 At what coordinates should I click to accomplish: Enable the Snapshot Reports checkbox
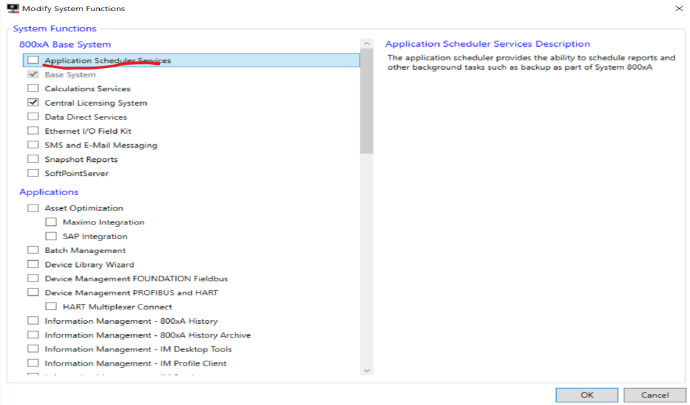coord(33,158)
